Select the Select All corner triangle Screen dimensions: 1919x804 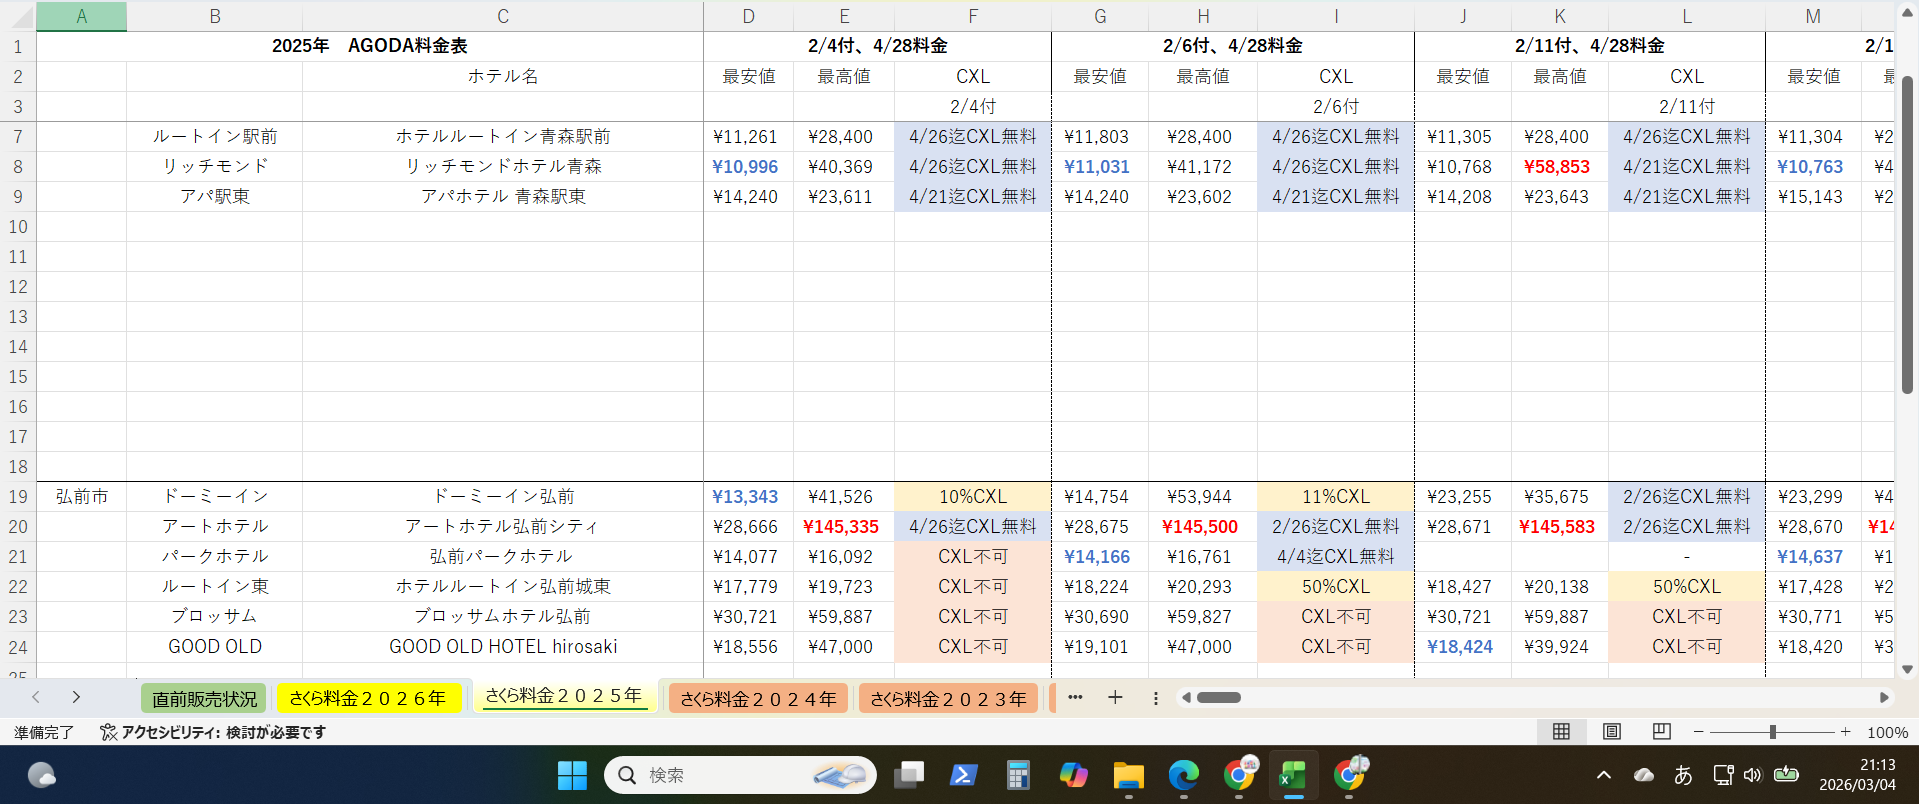pyautogui.click(x=18, y=16)
